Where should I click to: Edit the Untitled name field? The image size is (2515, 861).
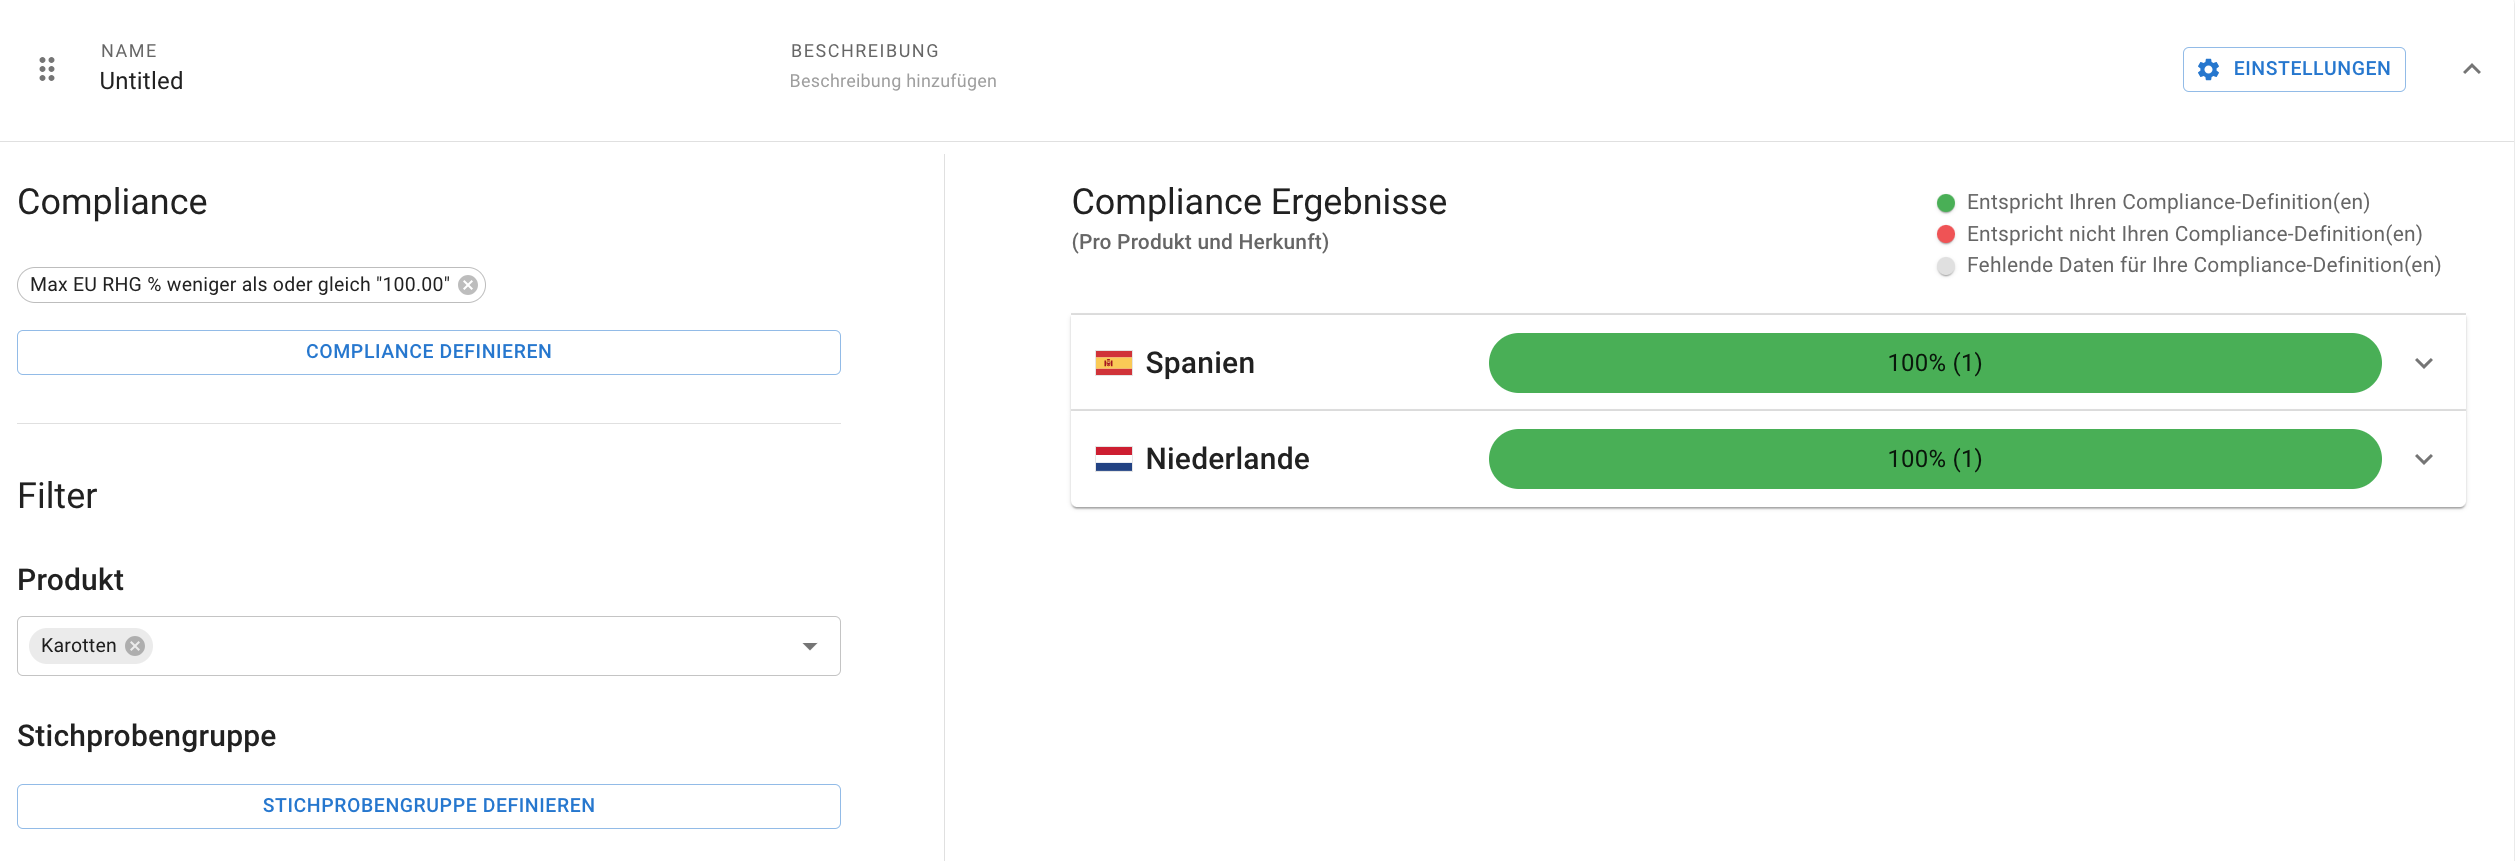pyautogui.click(x=141, y=81)
